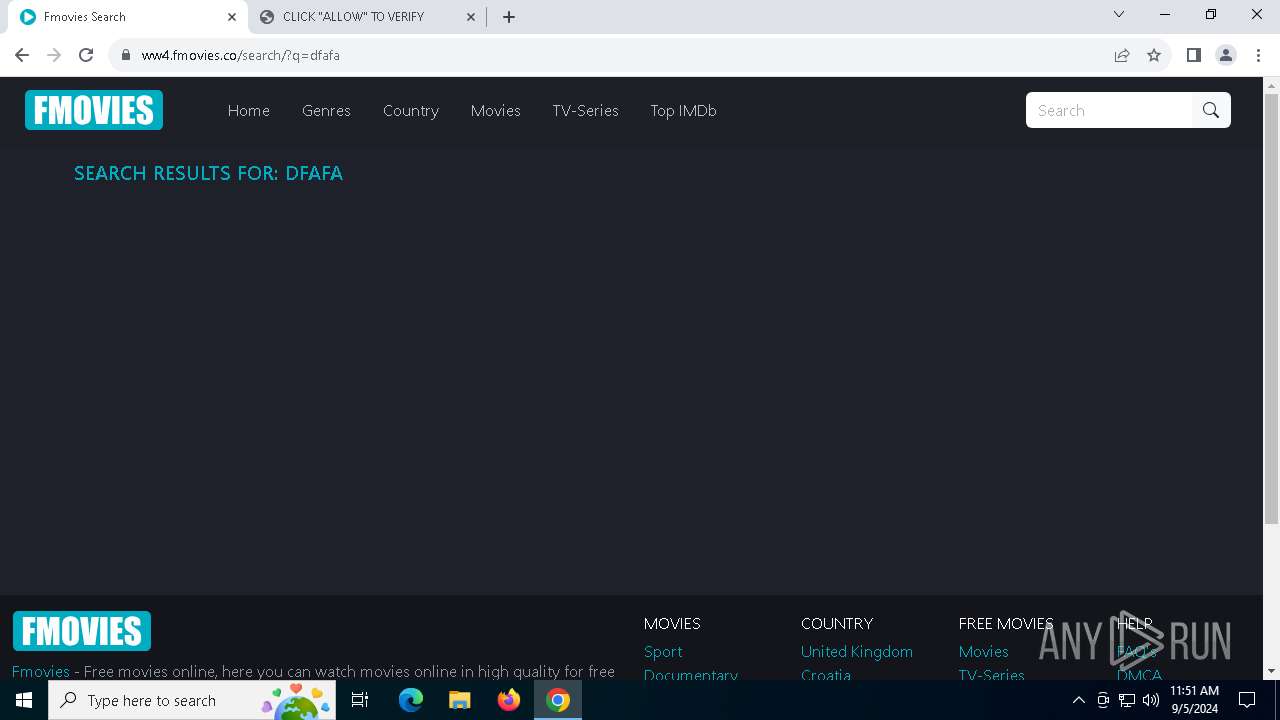This screenshot has height=720, width=1280.
Task: Switch to the CLICK "ALLOW" TO VERIFY tab
Action: tap(366, 17)
